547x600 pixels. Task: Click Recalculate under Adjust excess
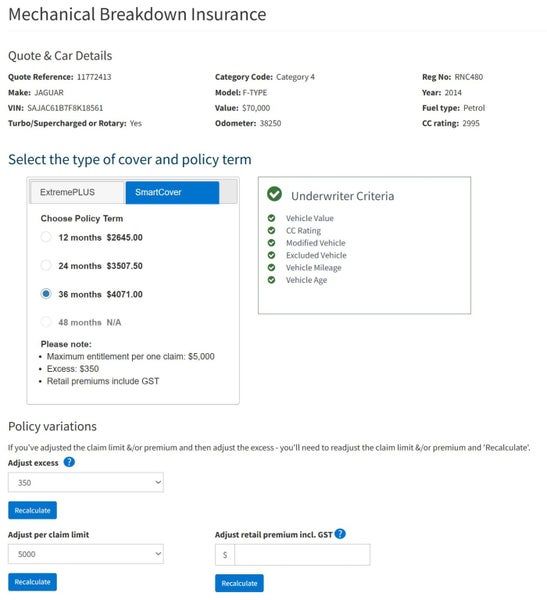click(33, 510)
